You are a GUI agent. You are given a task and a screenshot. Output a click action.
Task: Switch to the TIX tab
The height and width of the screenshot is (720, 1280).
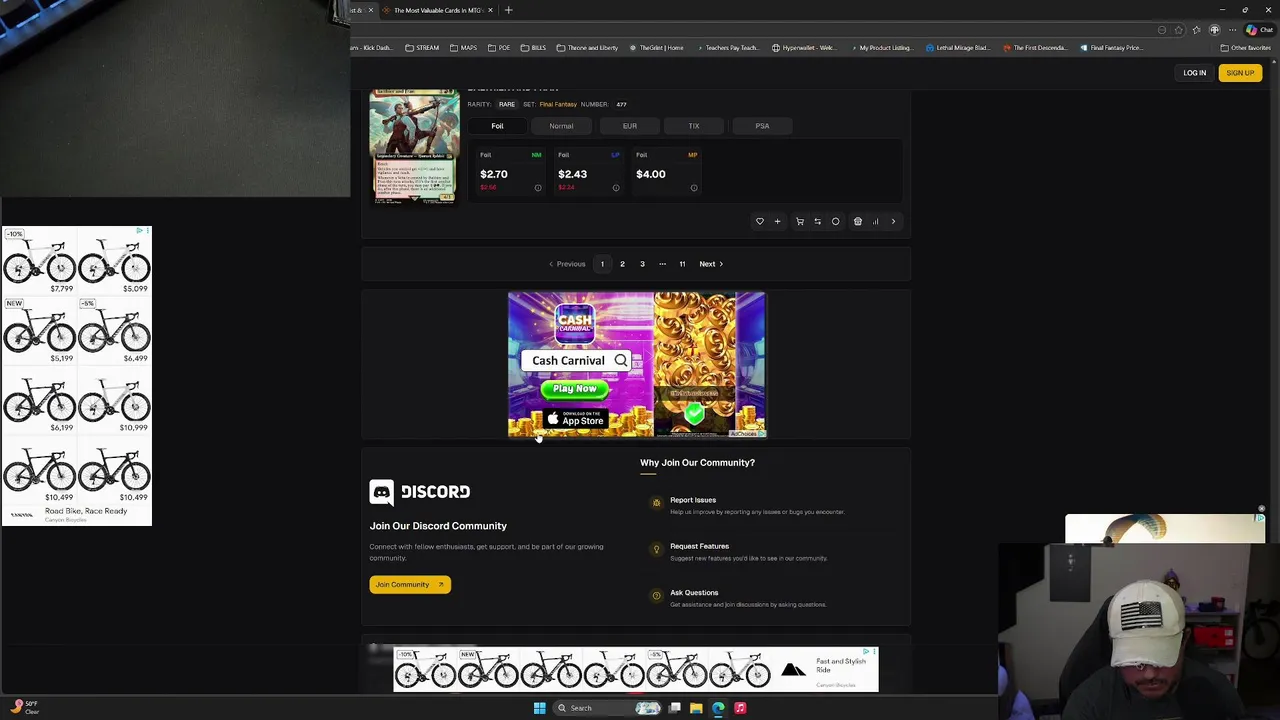click(694, 126)
